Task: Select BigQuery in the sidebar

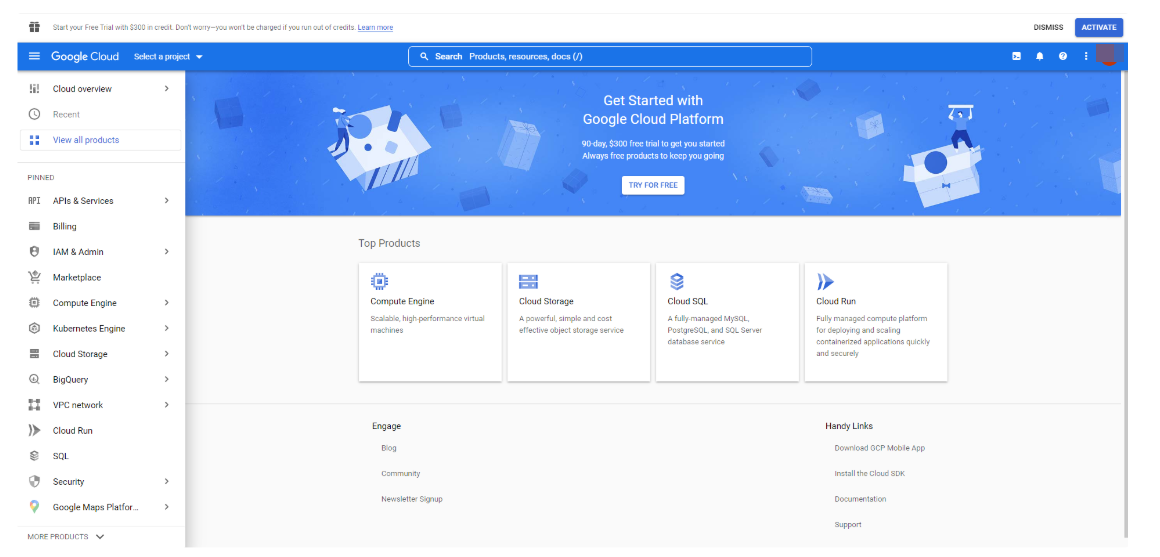Action: [x=70, y=380]
